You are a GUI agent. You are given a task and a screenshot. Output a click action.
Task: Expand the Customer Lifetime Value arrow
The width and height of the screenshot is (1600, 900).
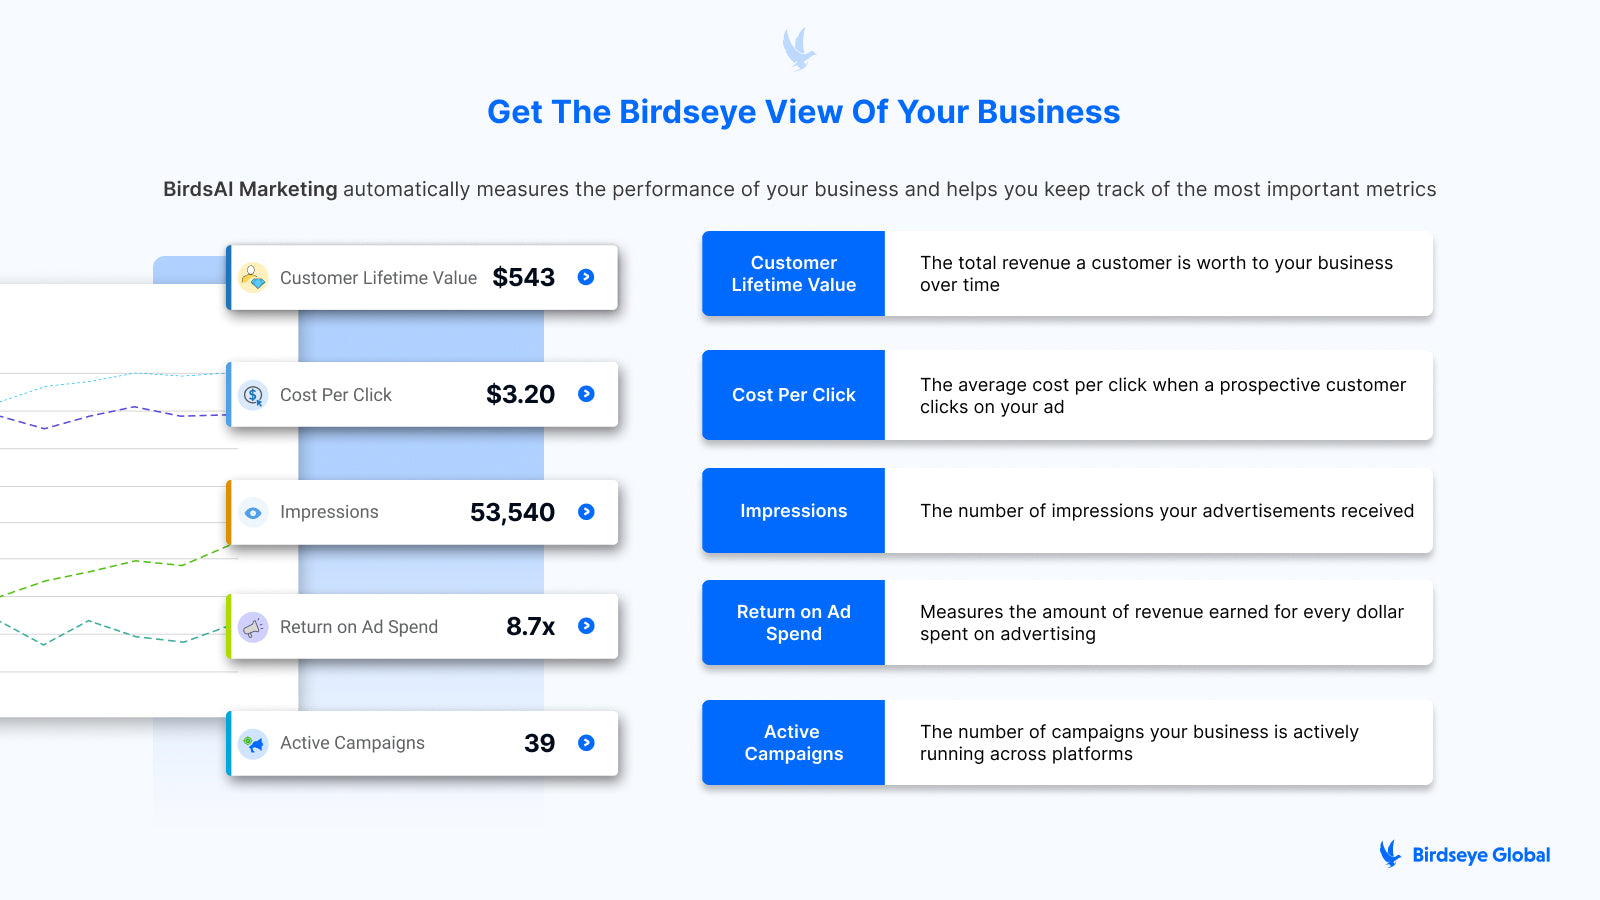[x=586, y=277]
